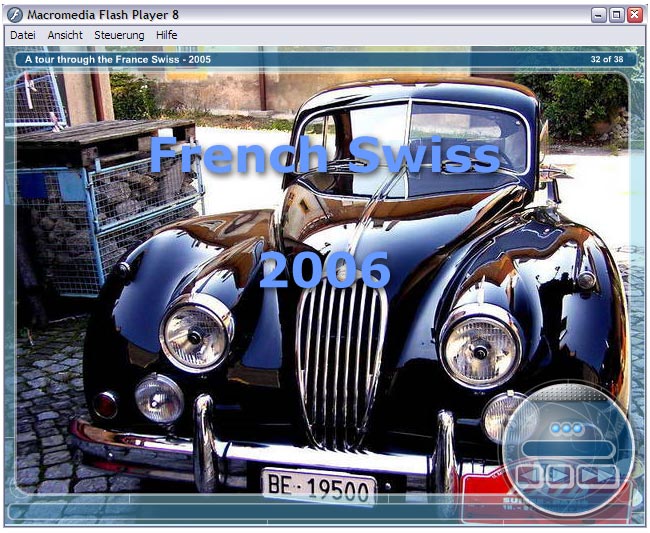Image resolution: width=650 pixels, height=533 pixels.
Task: Click the double-arrow fast forward button
Action: 597,475
